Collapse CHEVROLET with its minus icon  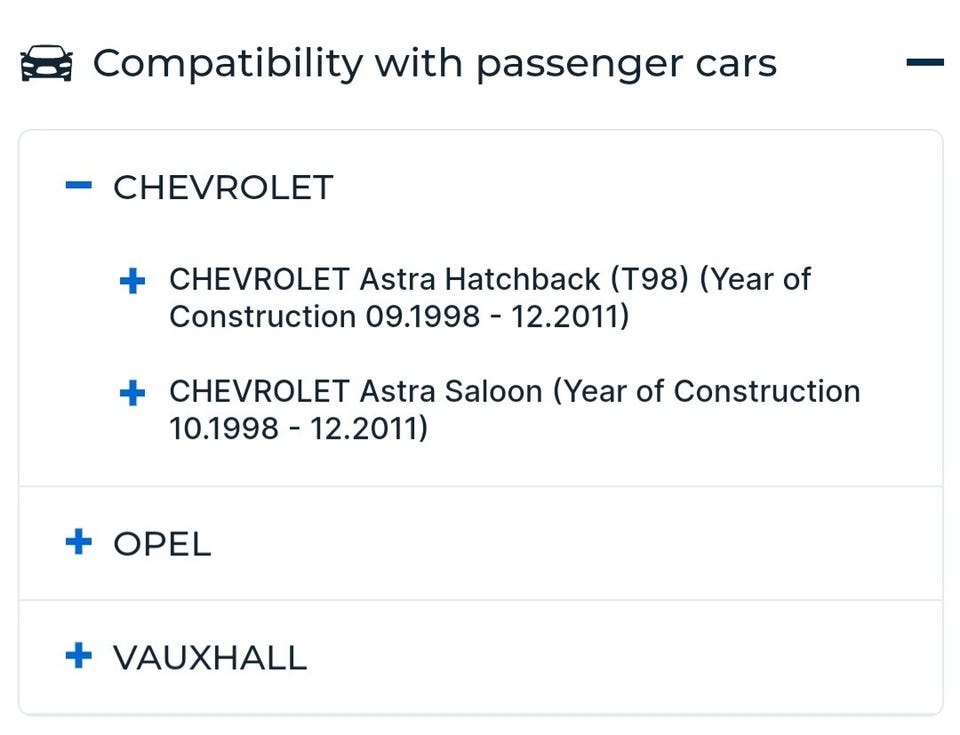coord(78,186)
